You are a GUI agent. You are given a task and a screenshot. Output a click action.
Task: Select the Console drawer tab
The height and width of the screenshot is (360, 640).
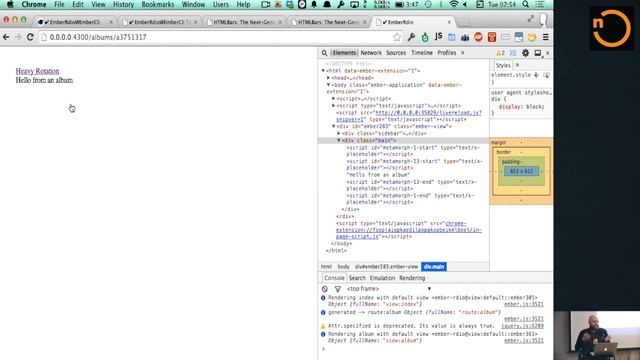334,278
